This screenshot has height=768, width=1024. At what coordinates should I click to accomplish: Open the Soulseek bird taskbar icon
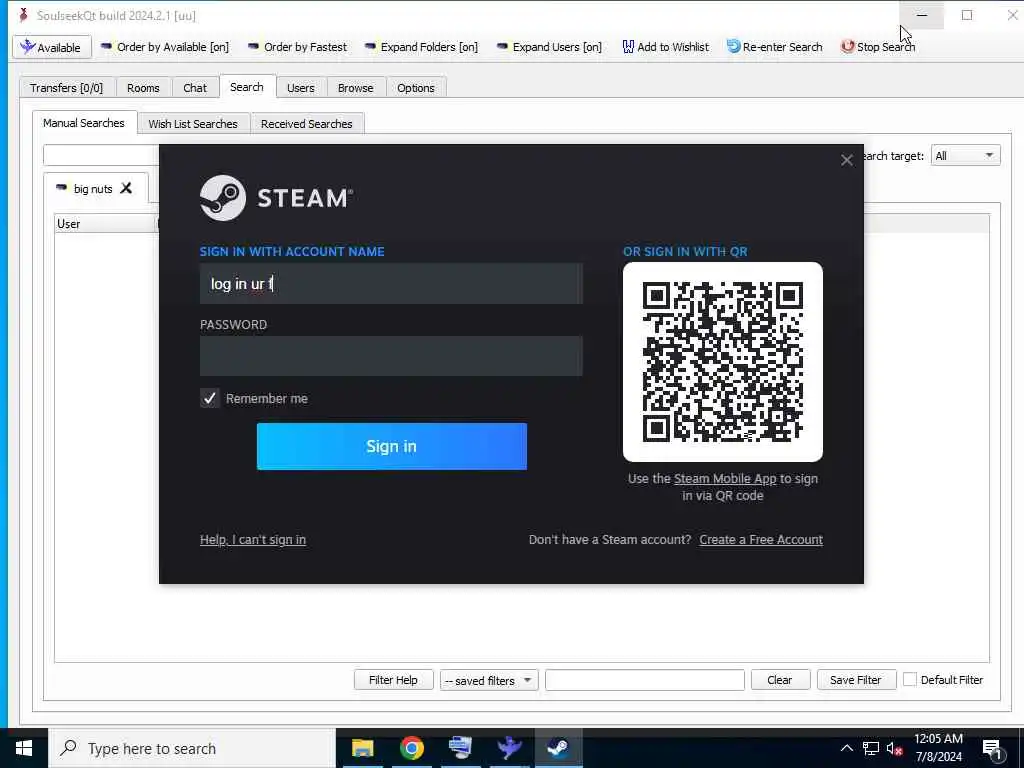[x=509, y=748]
